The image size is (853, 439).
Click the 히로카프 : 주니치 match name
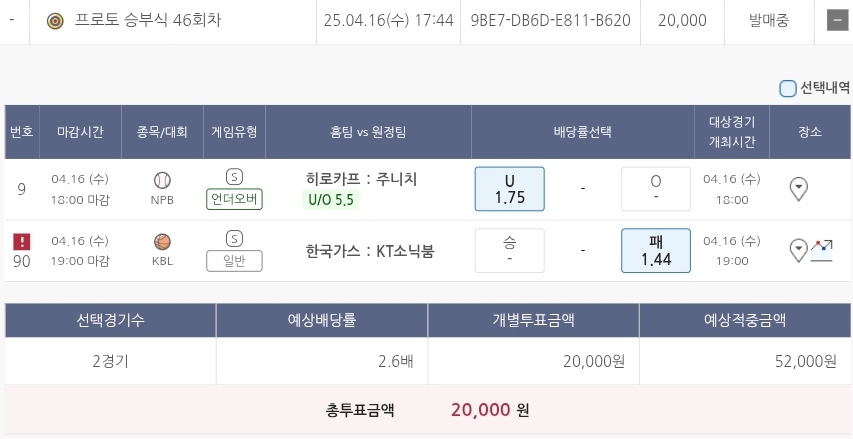[361, 179]
